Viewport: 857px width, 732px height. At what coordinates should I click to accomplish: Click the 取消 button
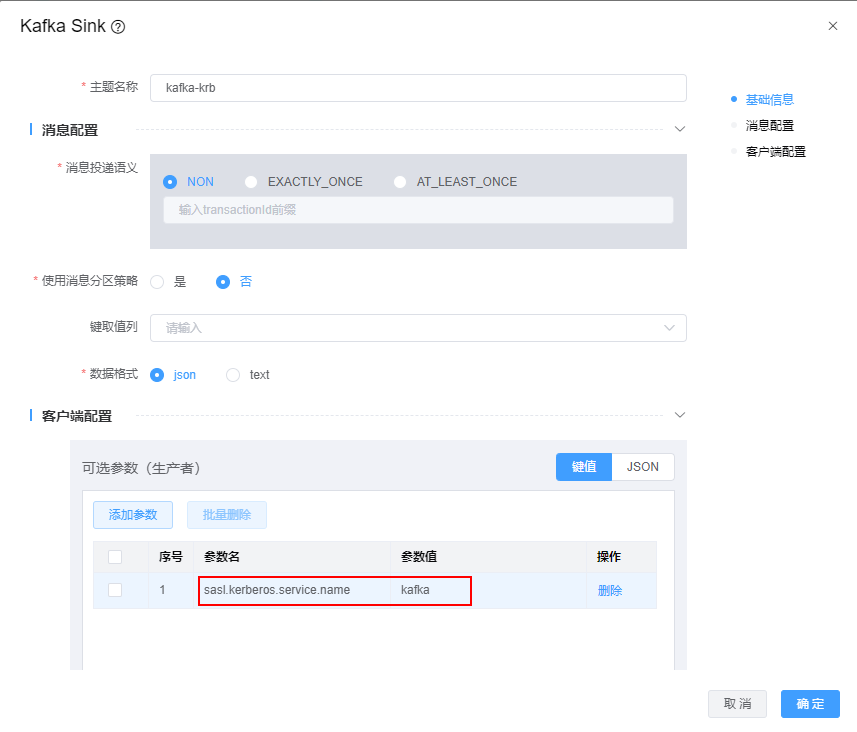(737, 704)
